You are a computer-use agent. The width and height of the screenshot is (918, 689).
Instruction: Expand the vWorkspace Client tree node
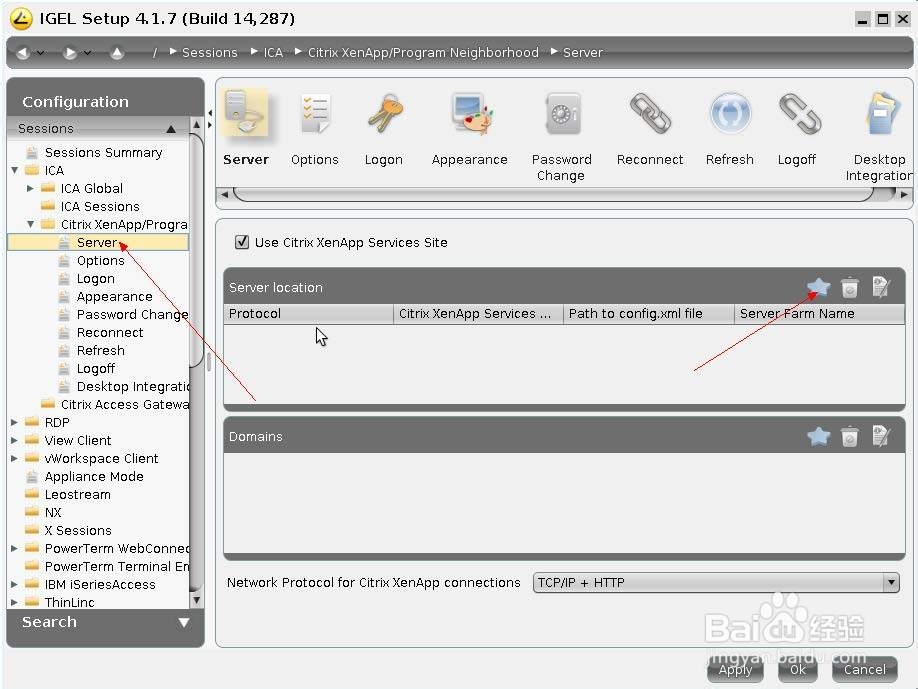(14, 458)
